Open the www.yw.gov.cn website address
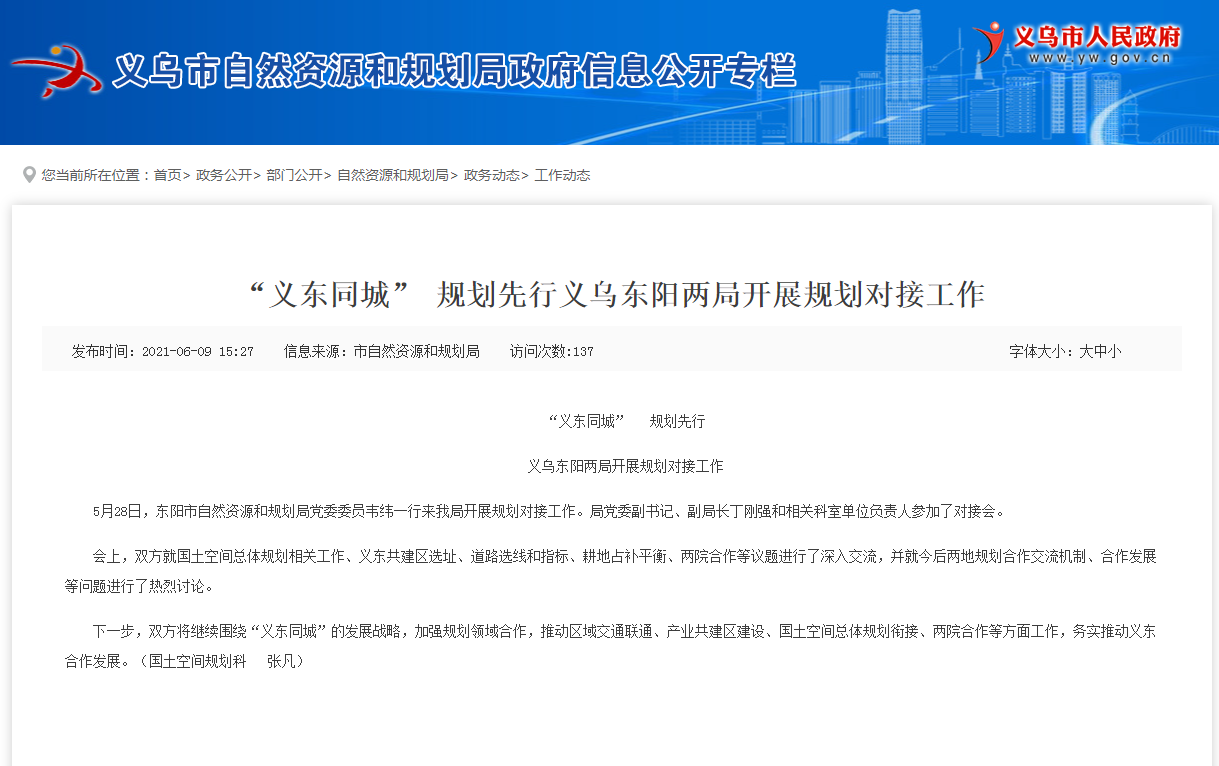Image resolution: width=1219 pixels, height=766 pixels. 1098,59
